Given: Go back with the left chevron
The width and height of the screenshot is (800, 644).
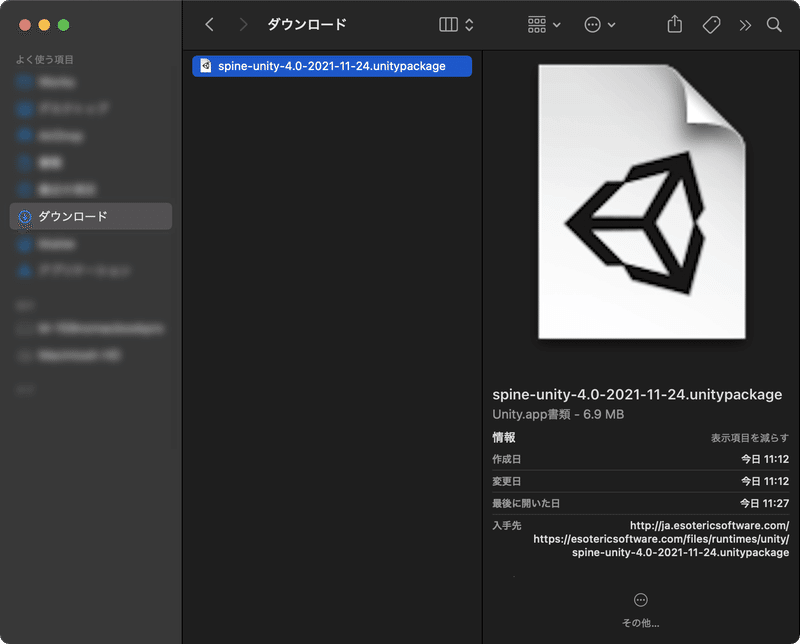Looking at the screenshot, I should pyautogui.click(x=209, y=24).
